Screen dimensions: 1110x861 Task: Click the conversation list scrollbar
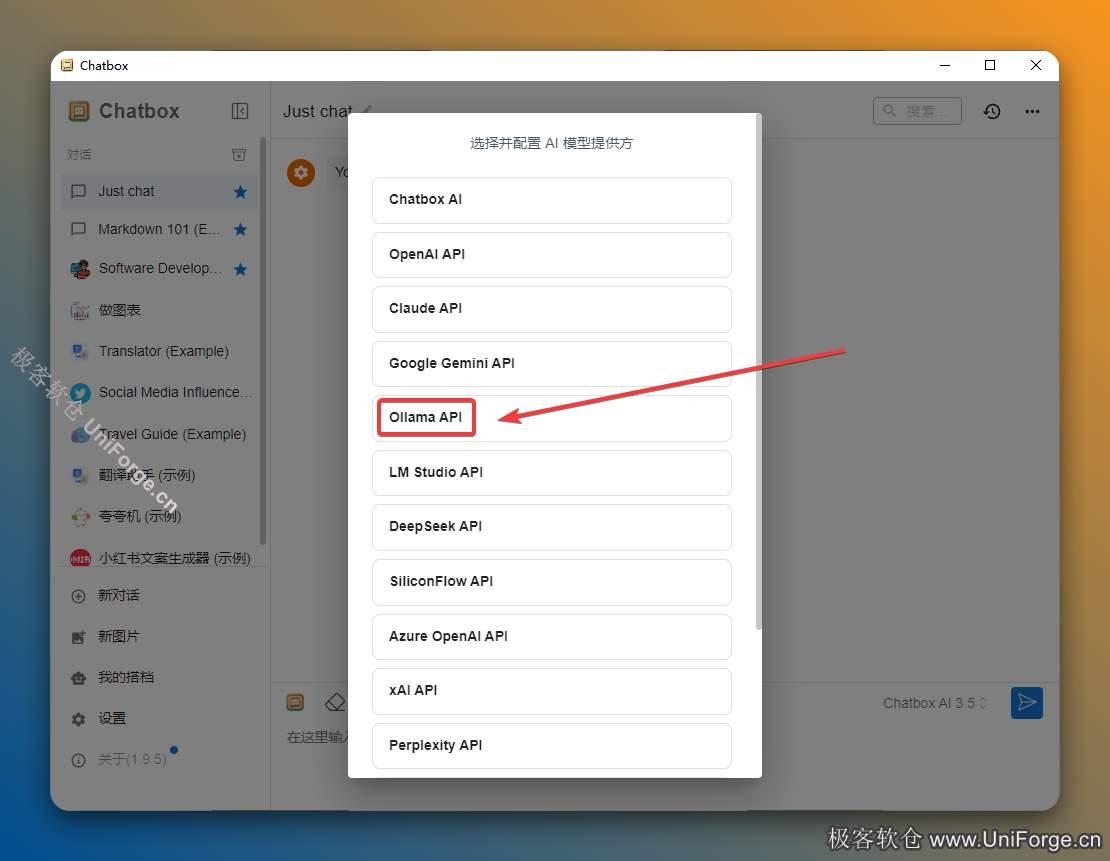(263, 341)
